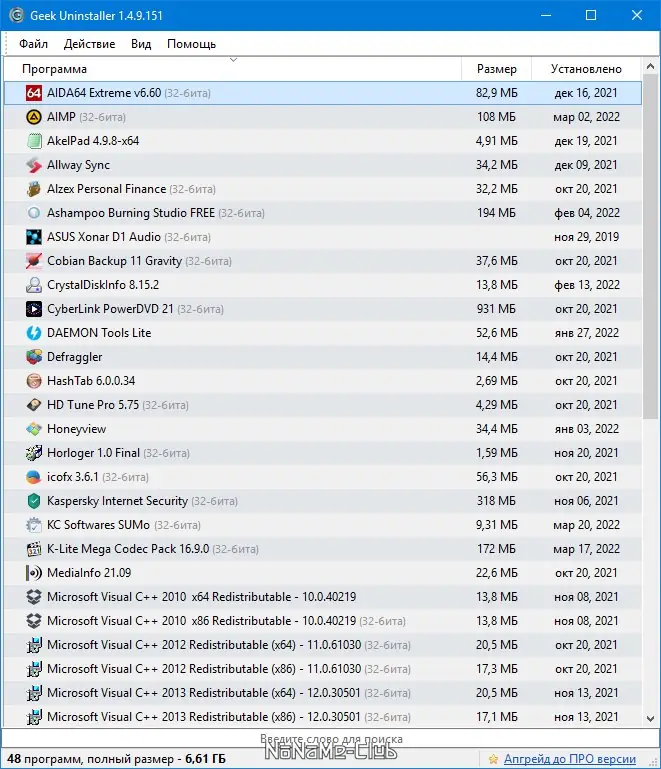Open the Файл menu
The height and width of the screenshot is (769, 661).
(33, 44)
